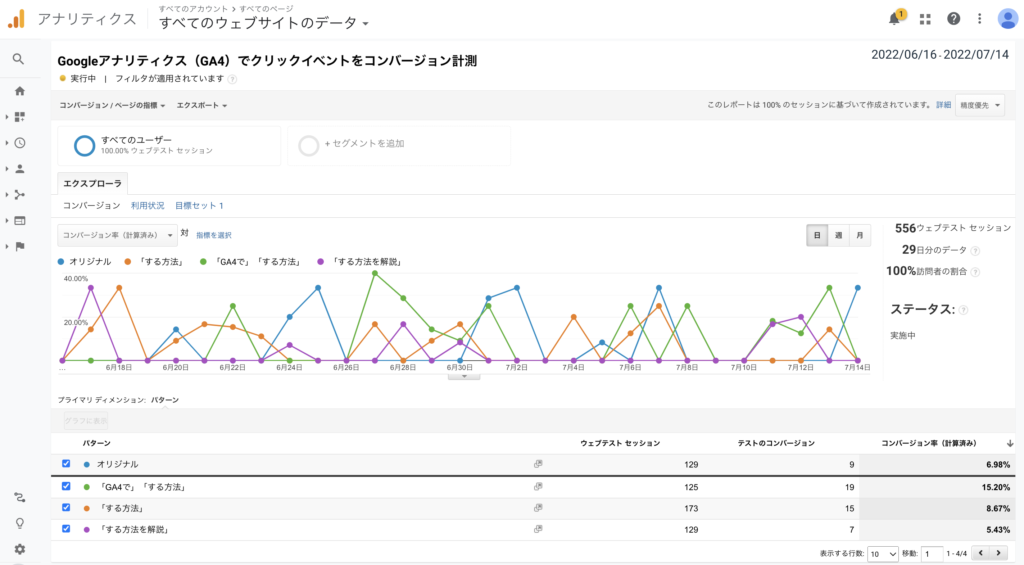Open variant link icon for「GA4で」「する方法」row

(537, 487)
